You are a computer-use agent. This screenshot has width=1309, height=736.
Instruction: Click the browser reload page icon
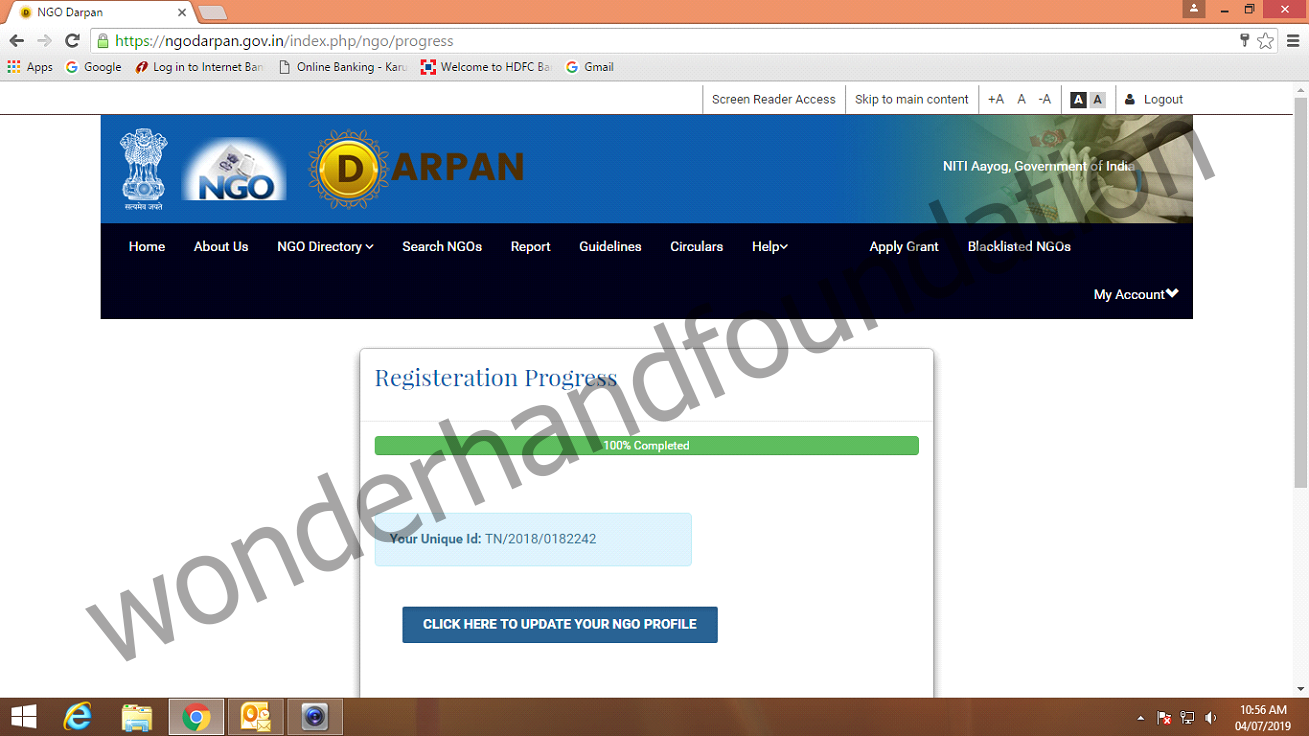coord(72,41)
